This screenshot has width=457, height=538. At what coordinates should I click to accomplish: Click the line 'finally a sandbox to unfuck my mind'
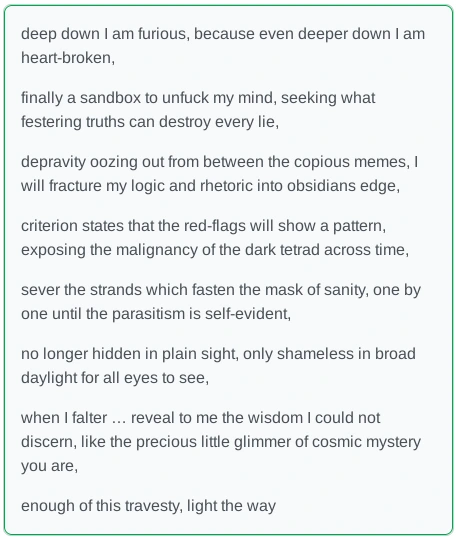click(198, 98)
